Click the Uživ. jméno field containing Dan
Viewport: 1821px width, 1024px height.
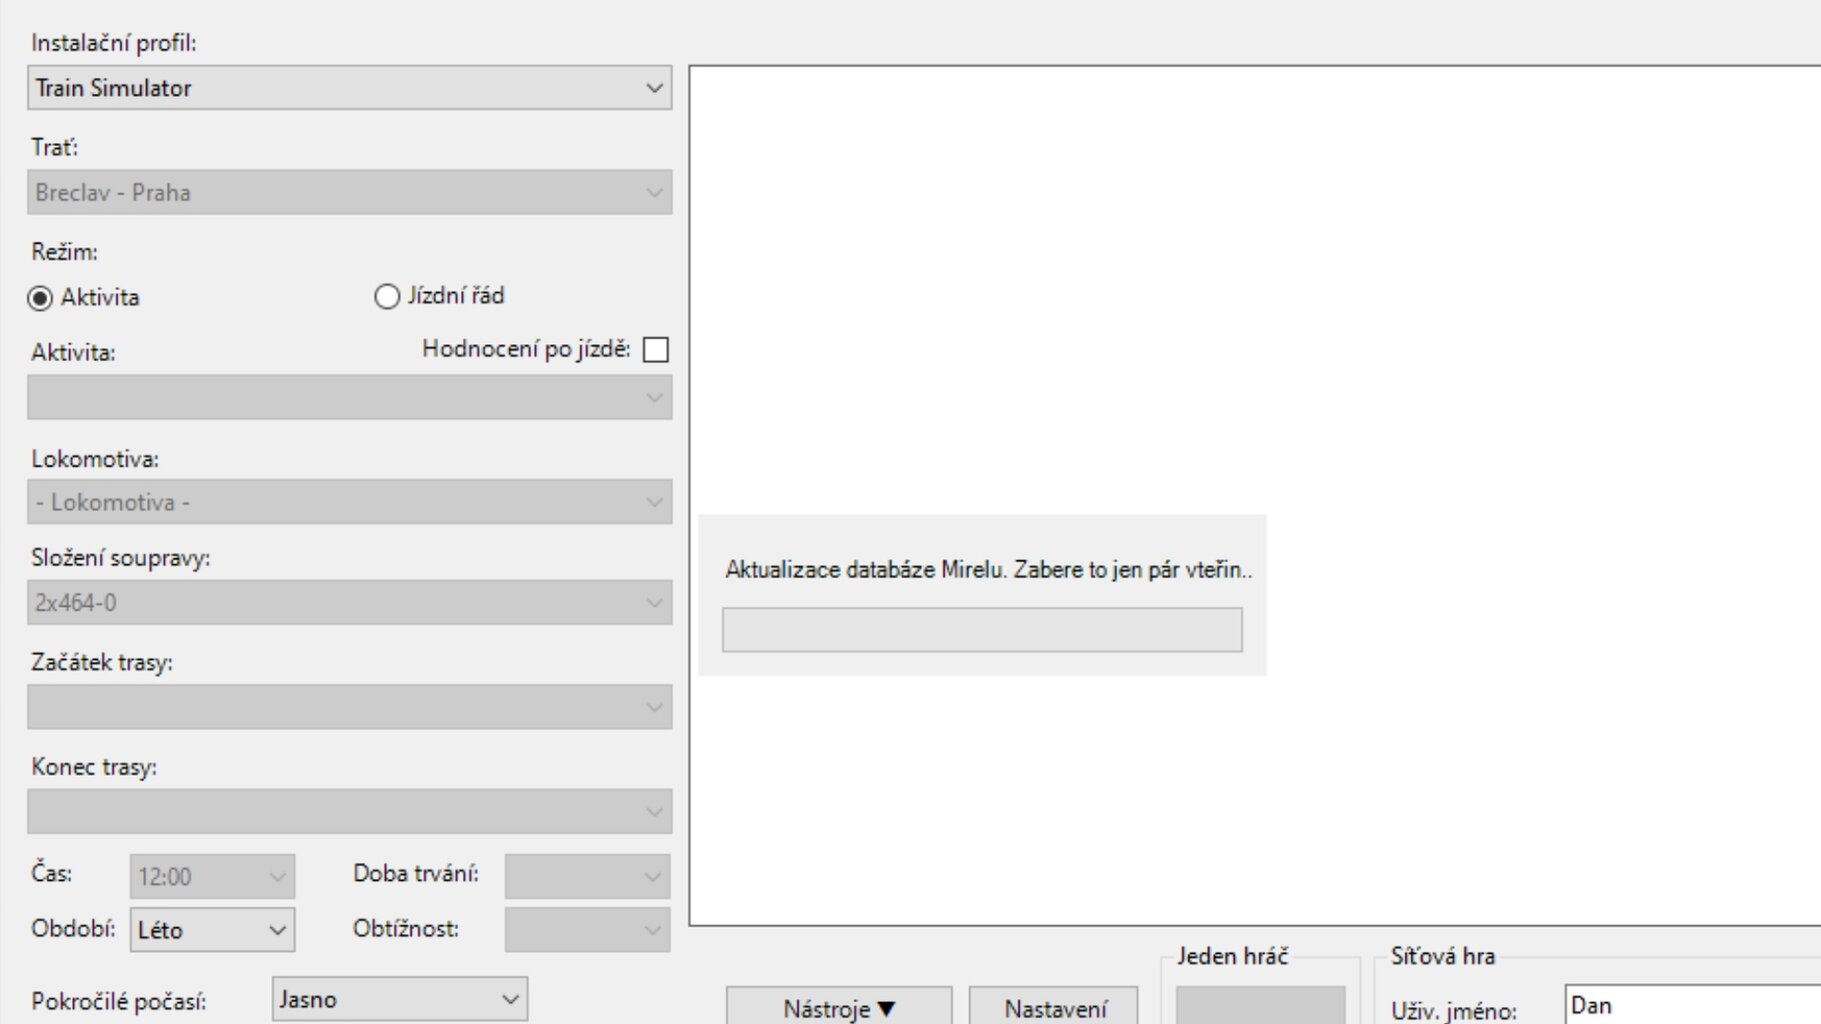[1690, 1005]
